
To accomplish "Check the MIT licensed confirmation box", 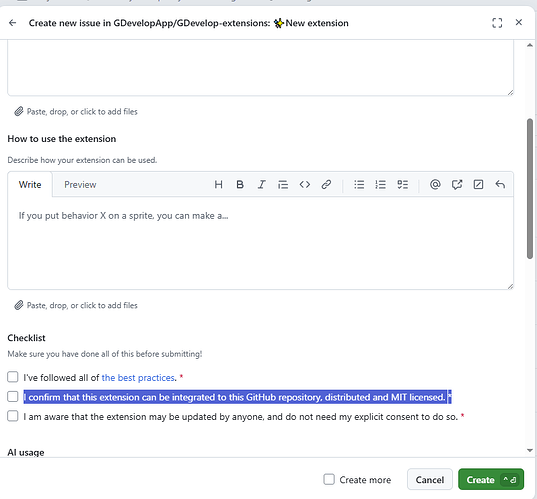I will pos(13,397).
